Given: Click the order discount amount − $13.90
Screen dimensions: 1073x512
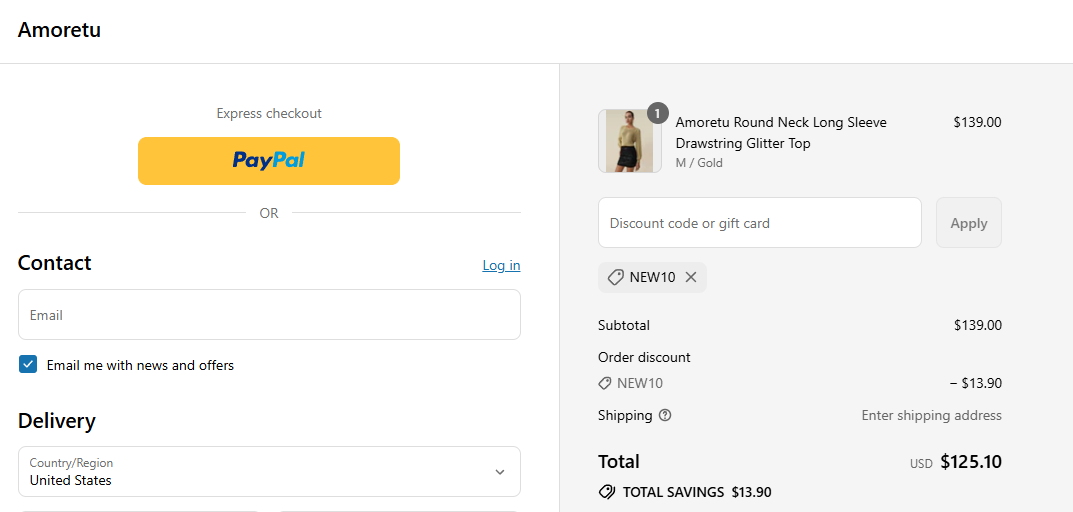Looking at the screenshot, I should [x=976, y=383].
